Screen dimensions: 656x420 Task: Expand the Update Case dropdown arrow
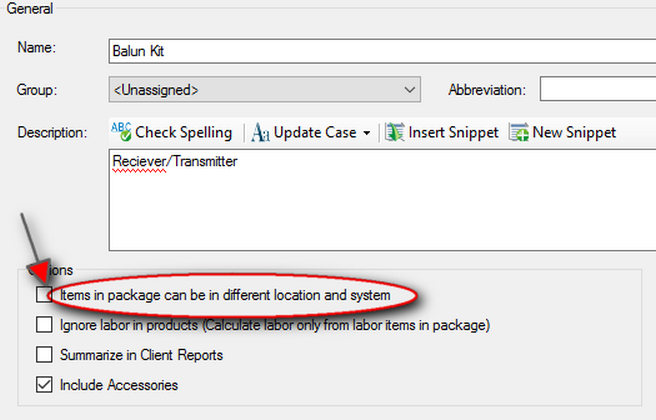pyautogui.click(x=367, y=133)
